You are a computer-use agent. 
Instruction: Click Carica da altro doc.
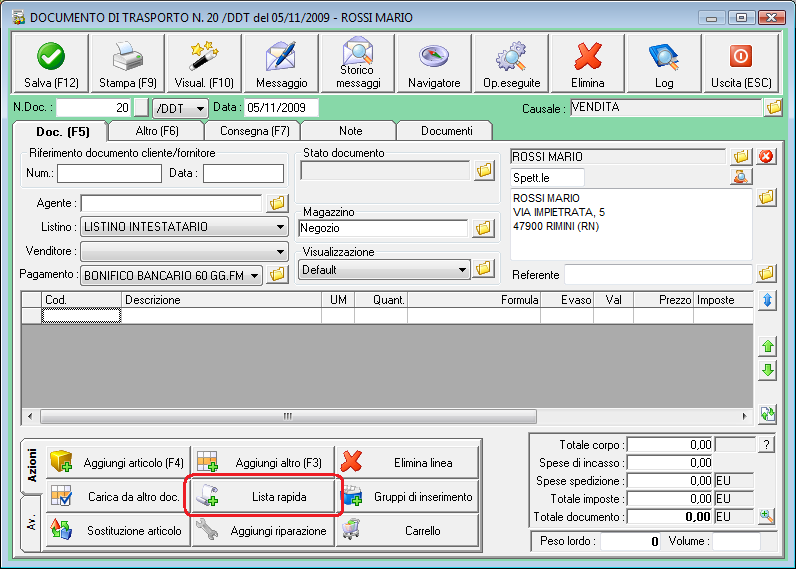(118, 496)
